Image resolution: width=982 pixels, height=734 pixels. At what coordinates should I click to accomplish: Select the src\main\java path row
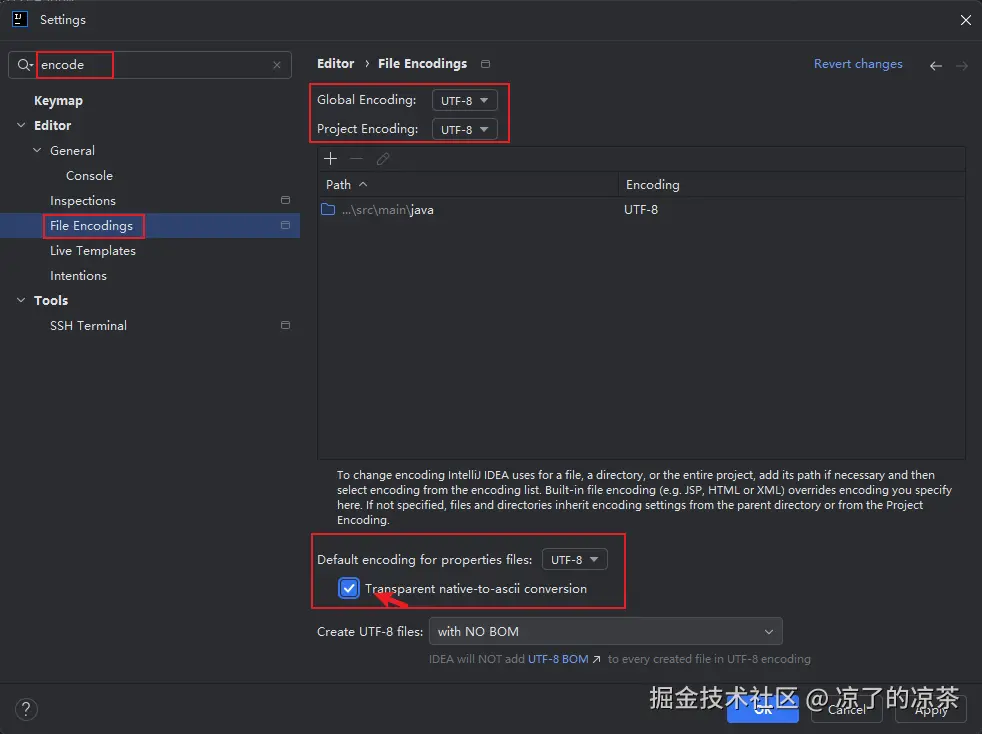pyautogui.click(x=641, y=210)
